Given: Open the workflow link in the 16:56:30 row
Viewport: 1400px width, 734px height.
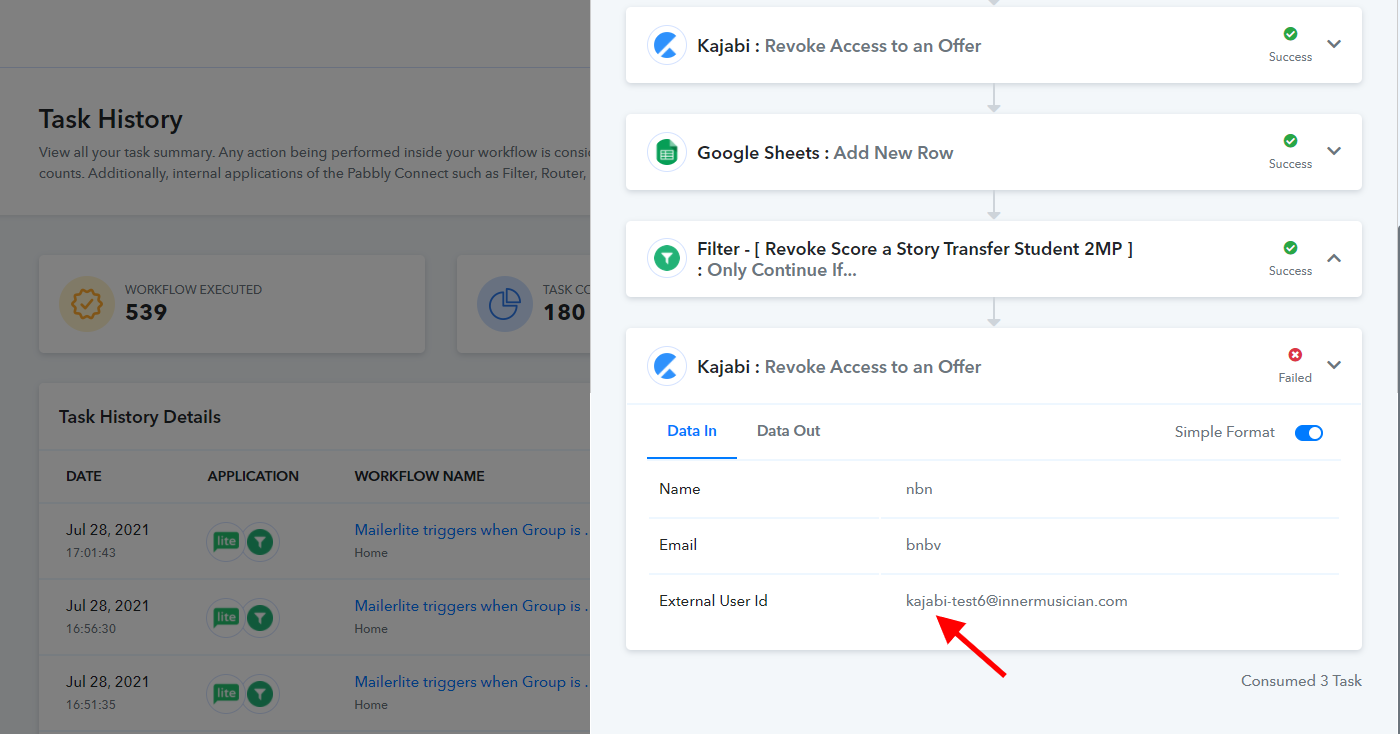Looking at the screenshot, I should pyautogui.click(x=472, y=606).
